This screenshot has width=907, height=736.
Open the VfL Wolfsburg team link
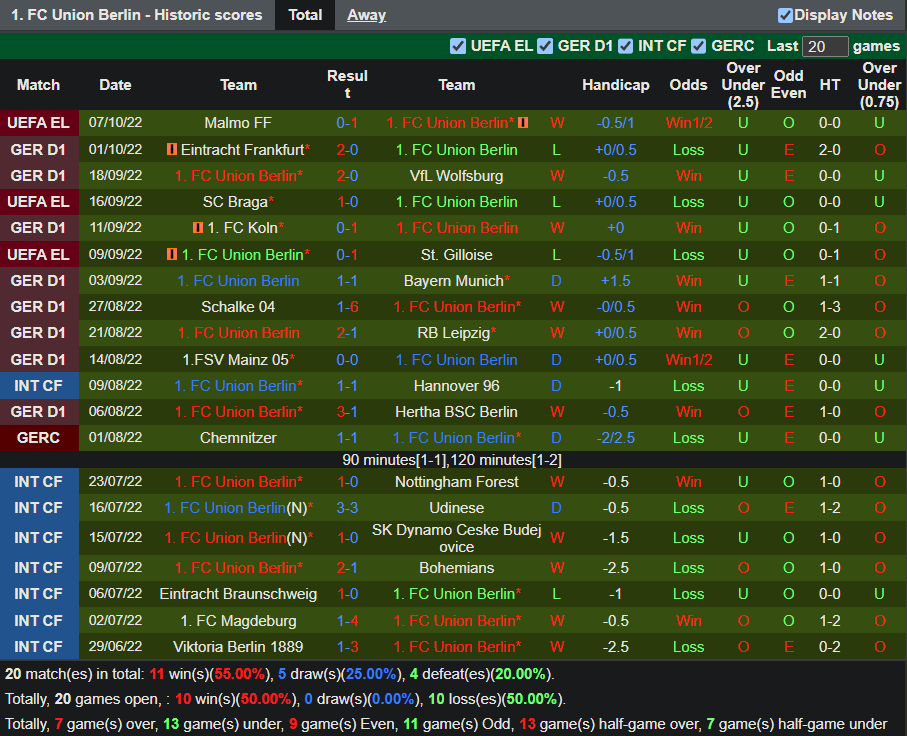pos(456,176)
